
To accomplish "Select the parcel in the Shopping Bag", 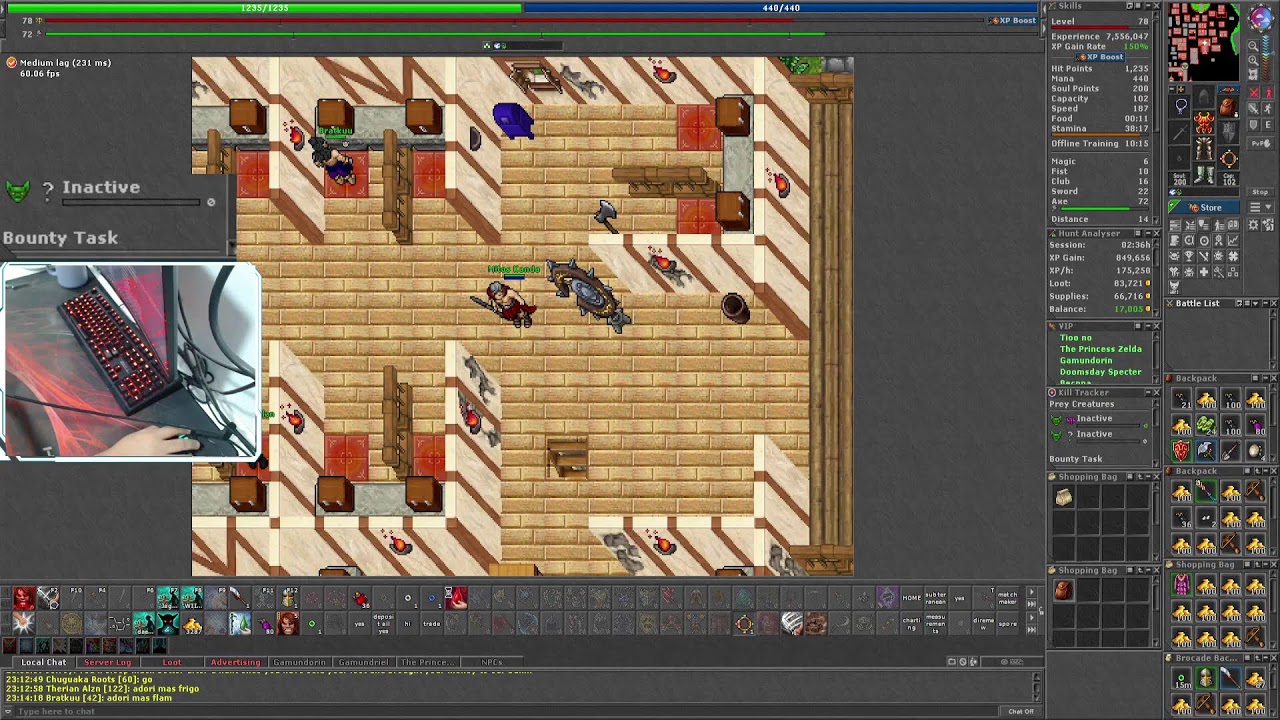I will click(1064, 497).
